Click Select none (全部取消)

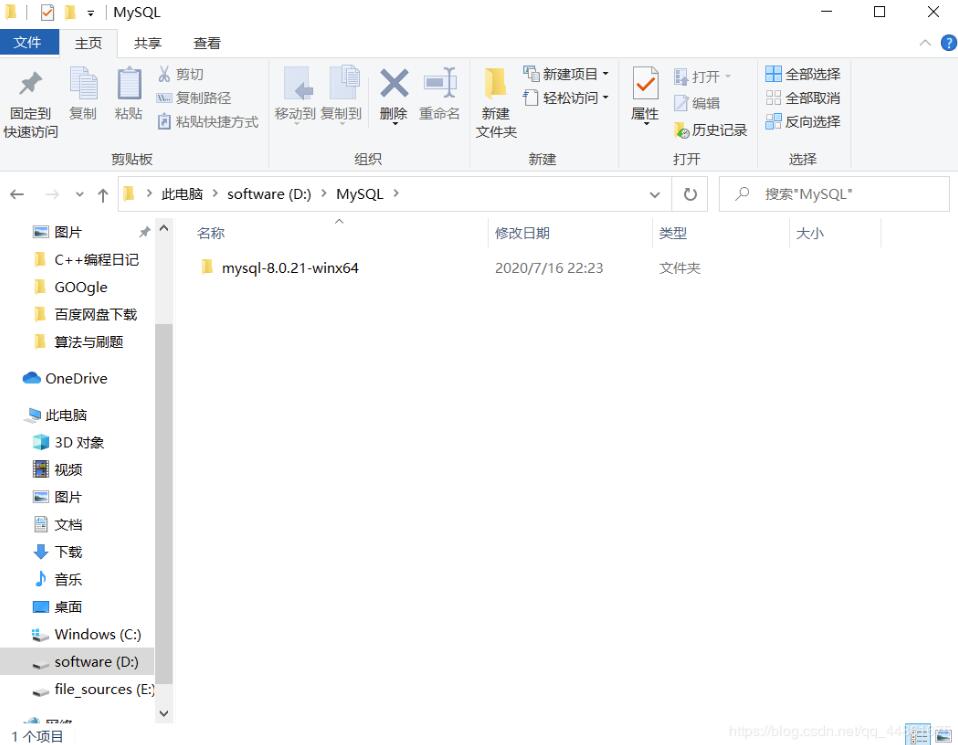pos(803,98)
